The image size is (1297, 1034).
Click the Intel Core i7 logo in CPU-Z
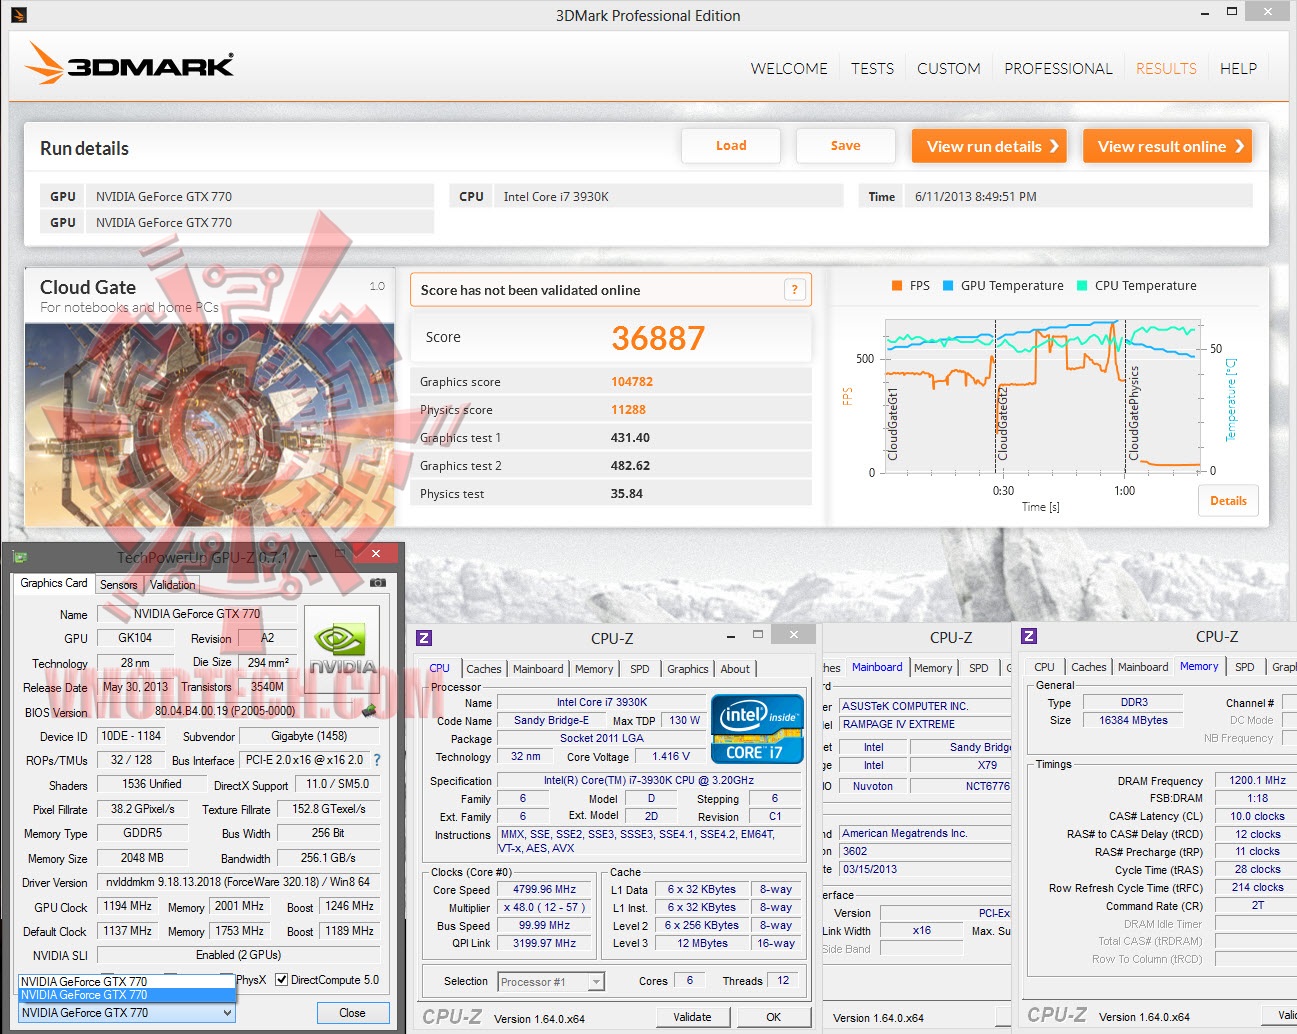(757, 729)
